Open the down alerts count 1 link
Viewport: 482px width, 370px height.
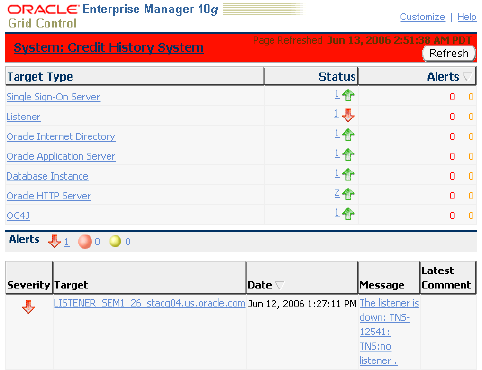[x=67, y=242]
